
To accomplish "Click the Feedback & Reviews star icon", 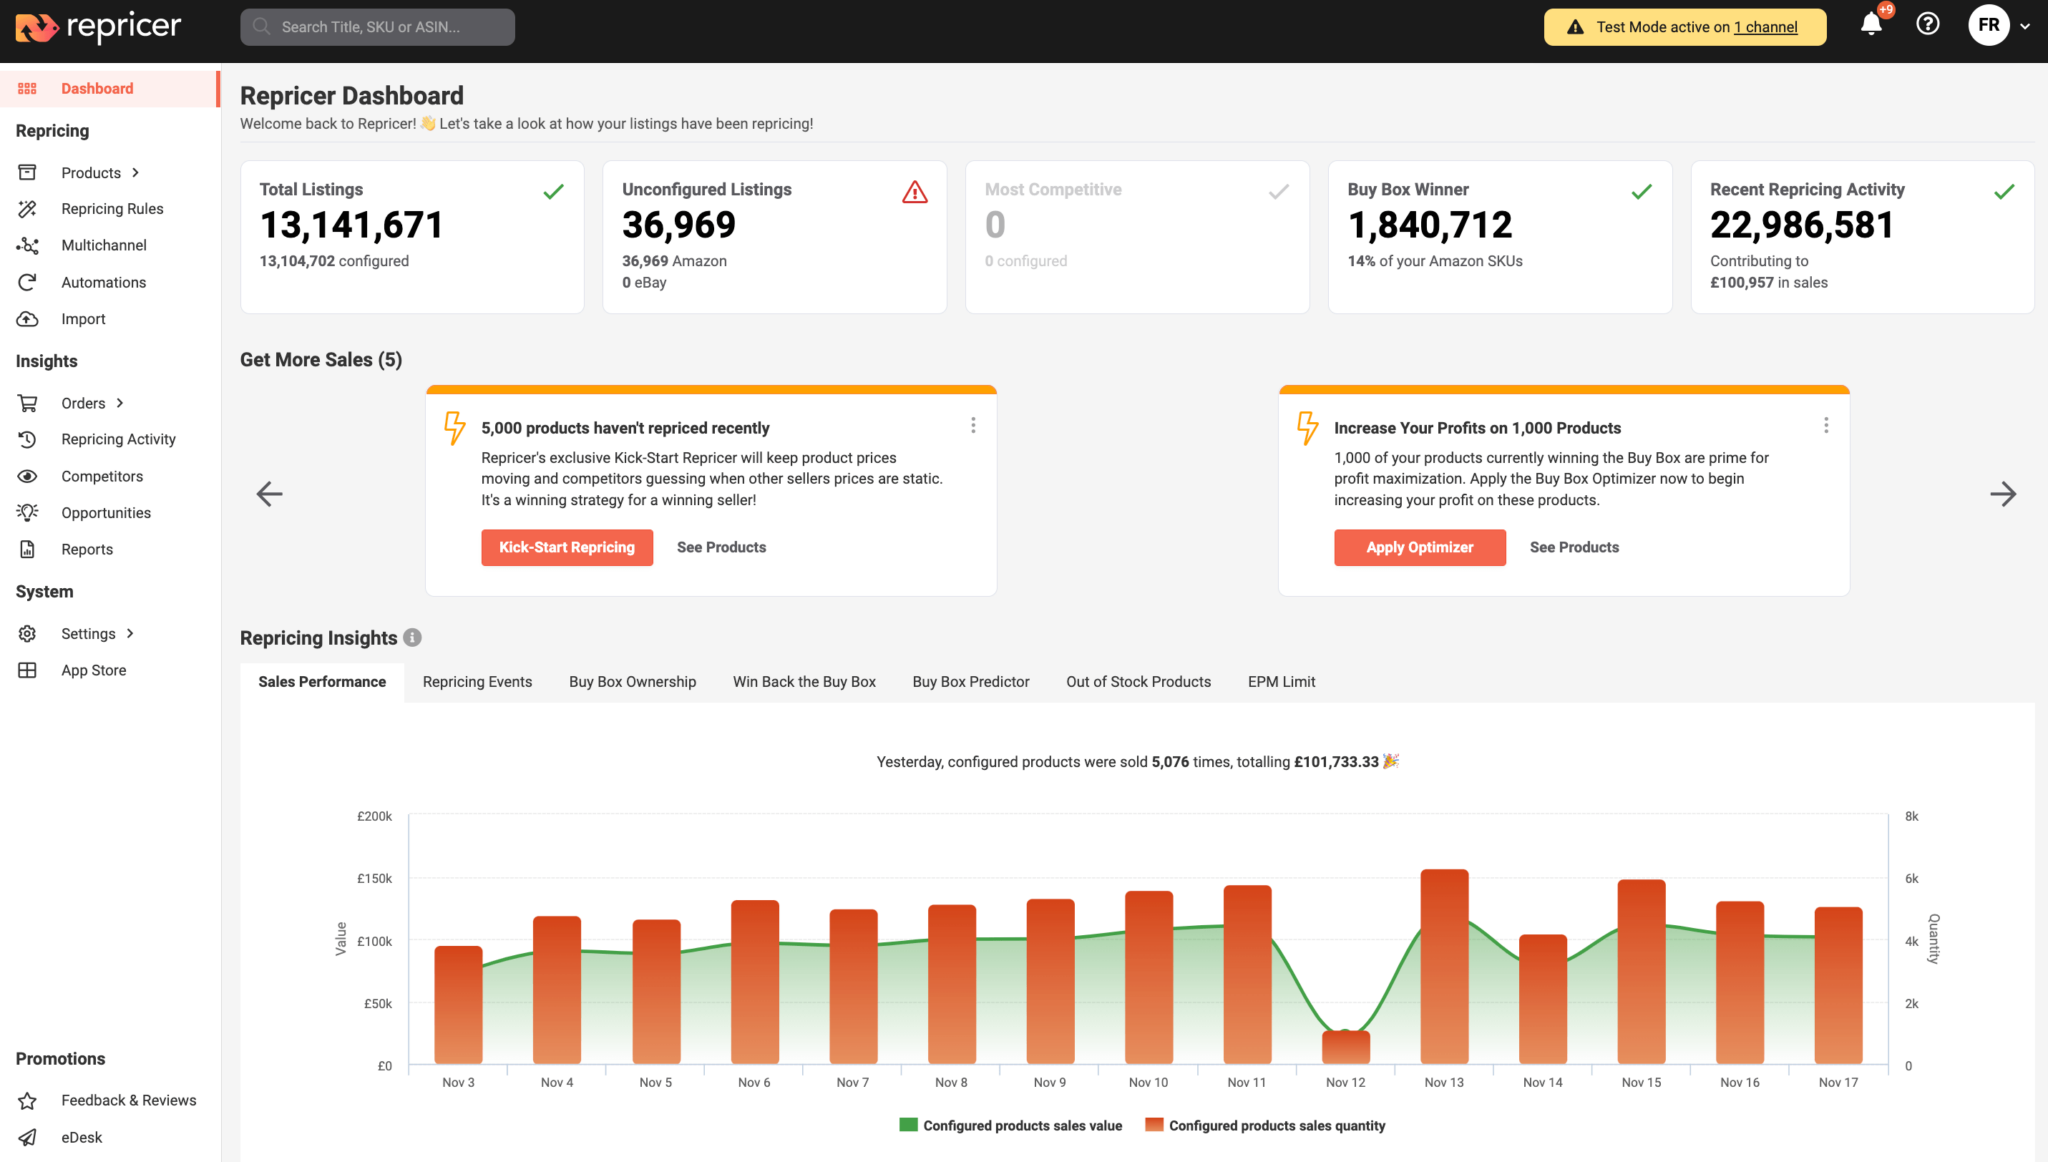I will pyautogui.click(x=28, y=1100).
